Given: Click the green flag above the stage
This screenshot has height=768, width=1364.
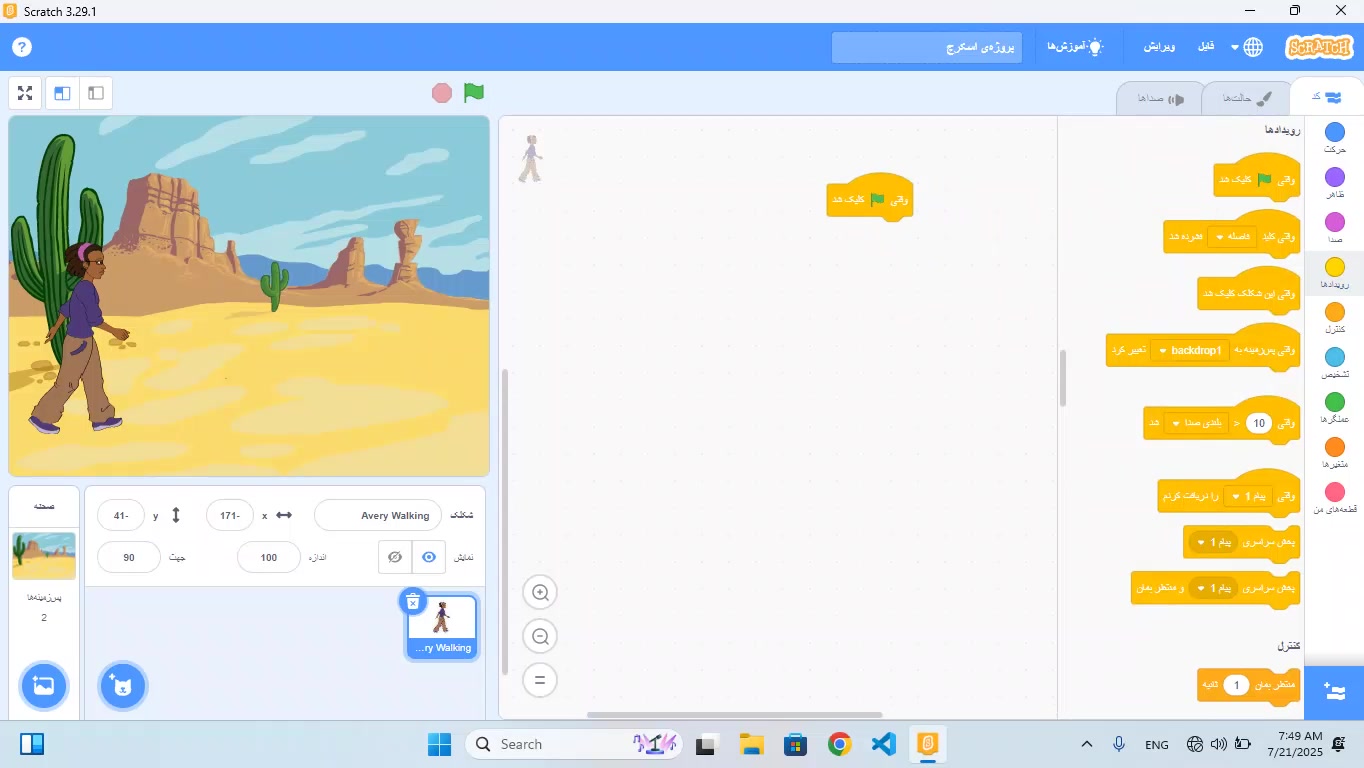Looking at the screenshot, I should [474, 93].
